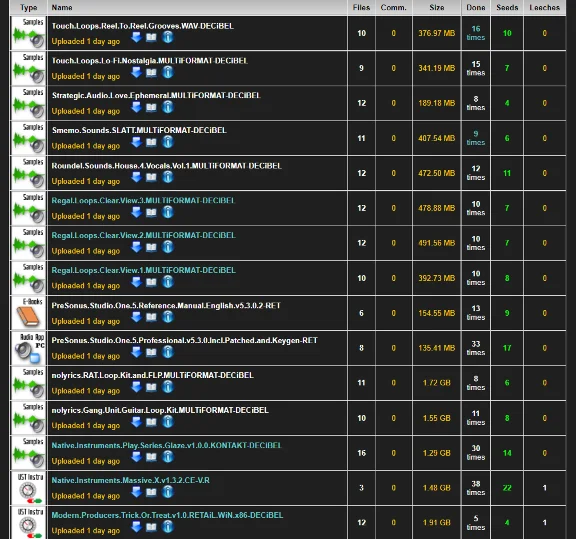Image resolution: width=576 pixels, height=539 pixels.
Task: Sort by Seeds column header
Action: pyautogui.click(x=507, y=7)
